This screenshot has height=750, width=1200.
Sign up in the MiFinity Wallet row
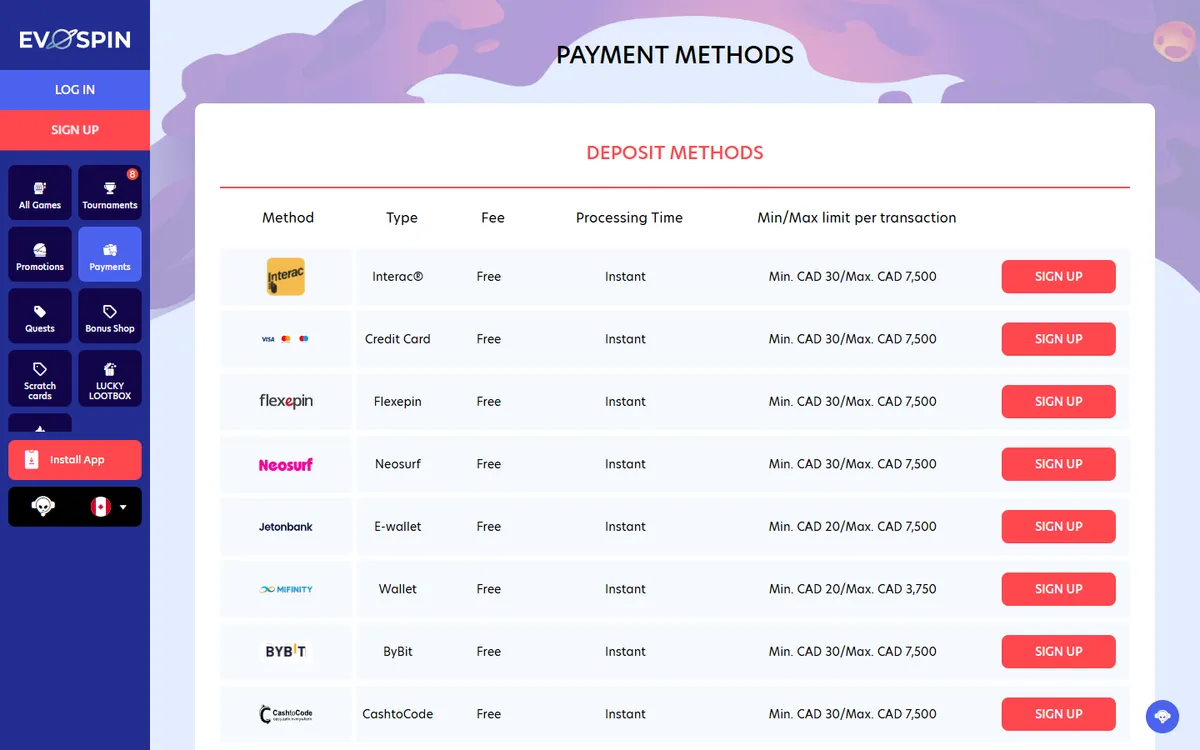pos(1059,589)
